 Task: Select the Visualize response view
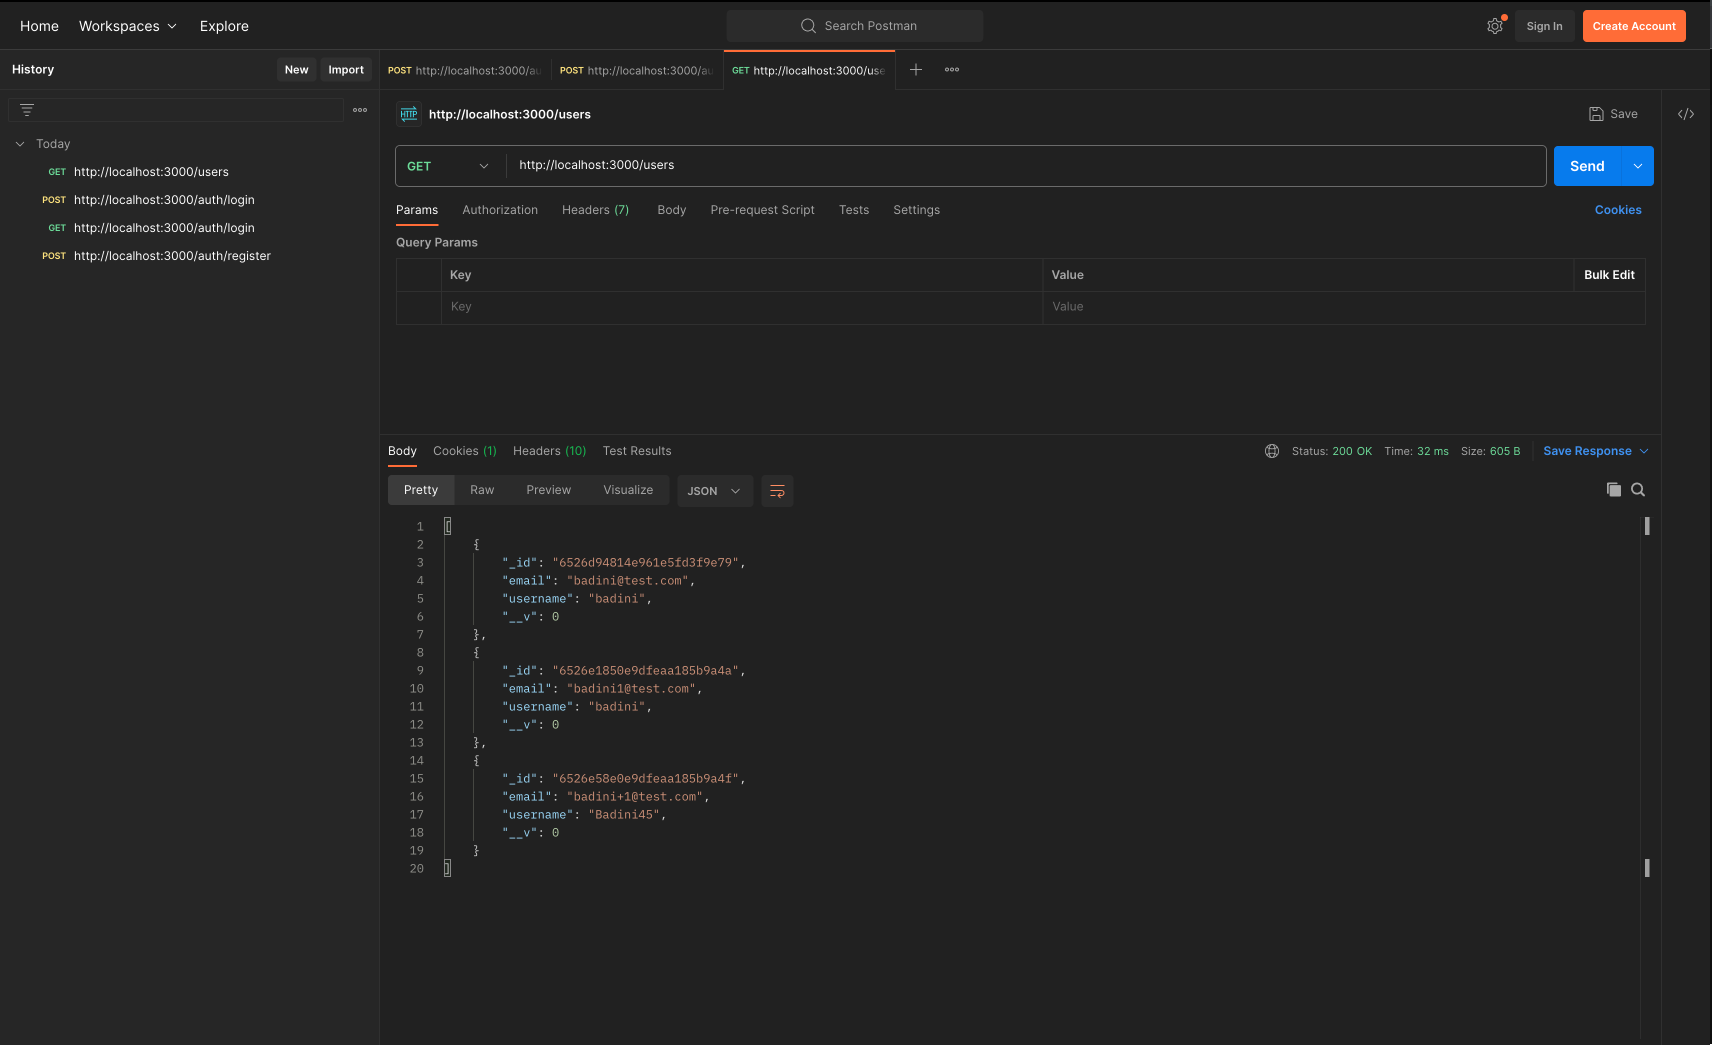628,490
